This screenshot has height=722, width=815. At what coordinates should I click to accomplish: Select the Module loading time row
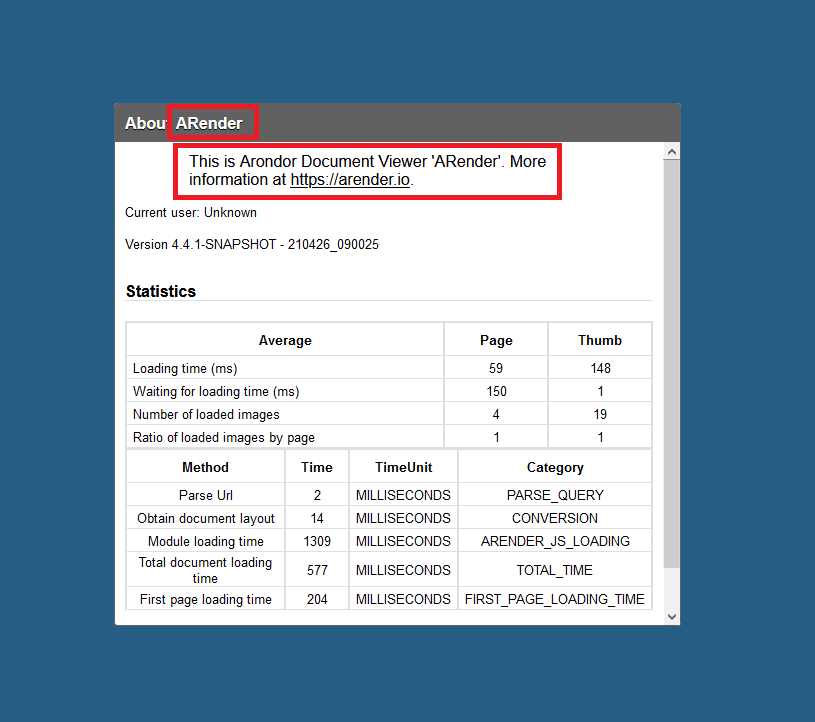point(205,541)
